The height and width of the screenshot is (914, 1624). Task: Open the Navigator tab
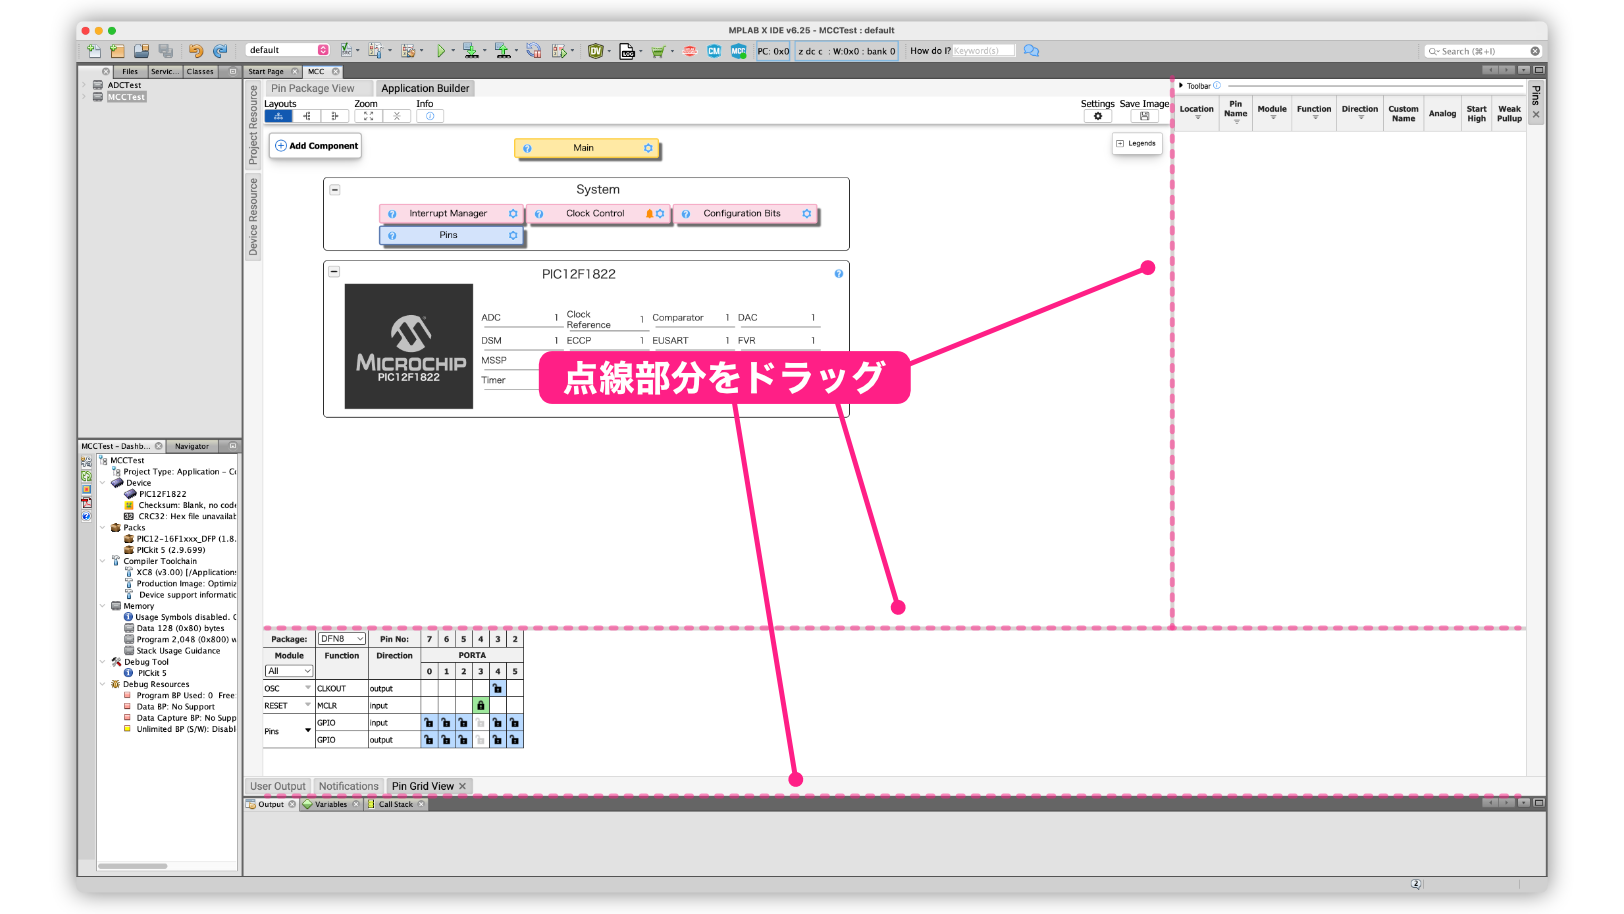(x=192, y=447)
